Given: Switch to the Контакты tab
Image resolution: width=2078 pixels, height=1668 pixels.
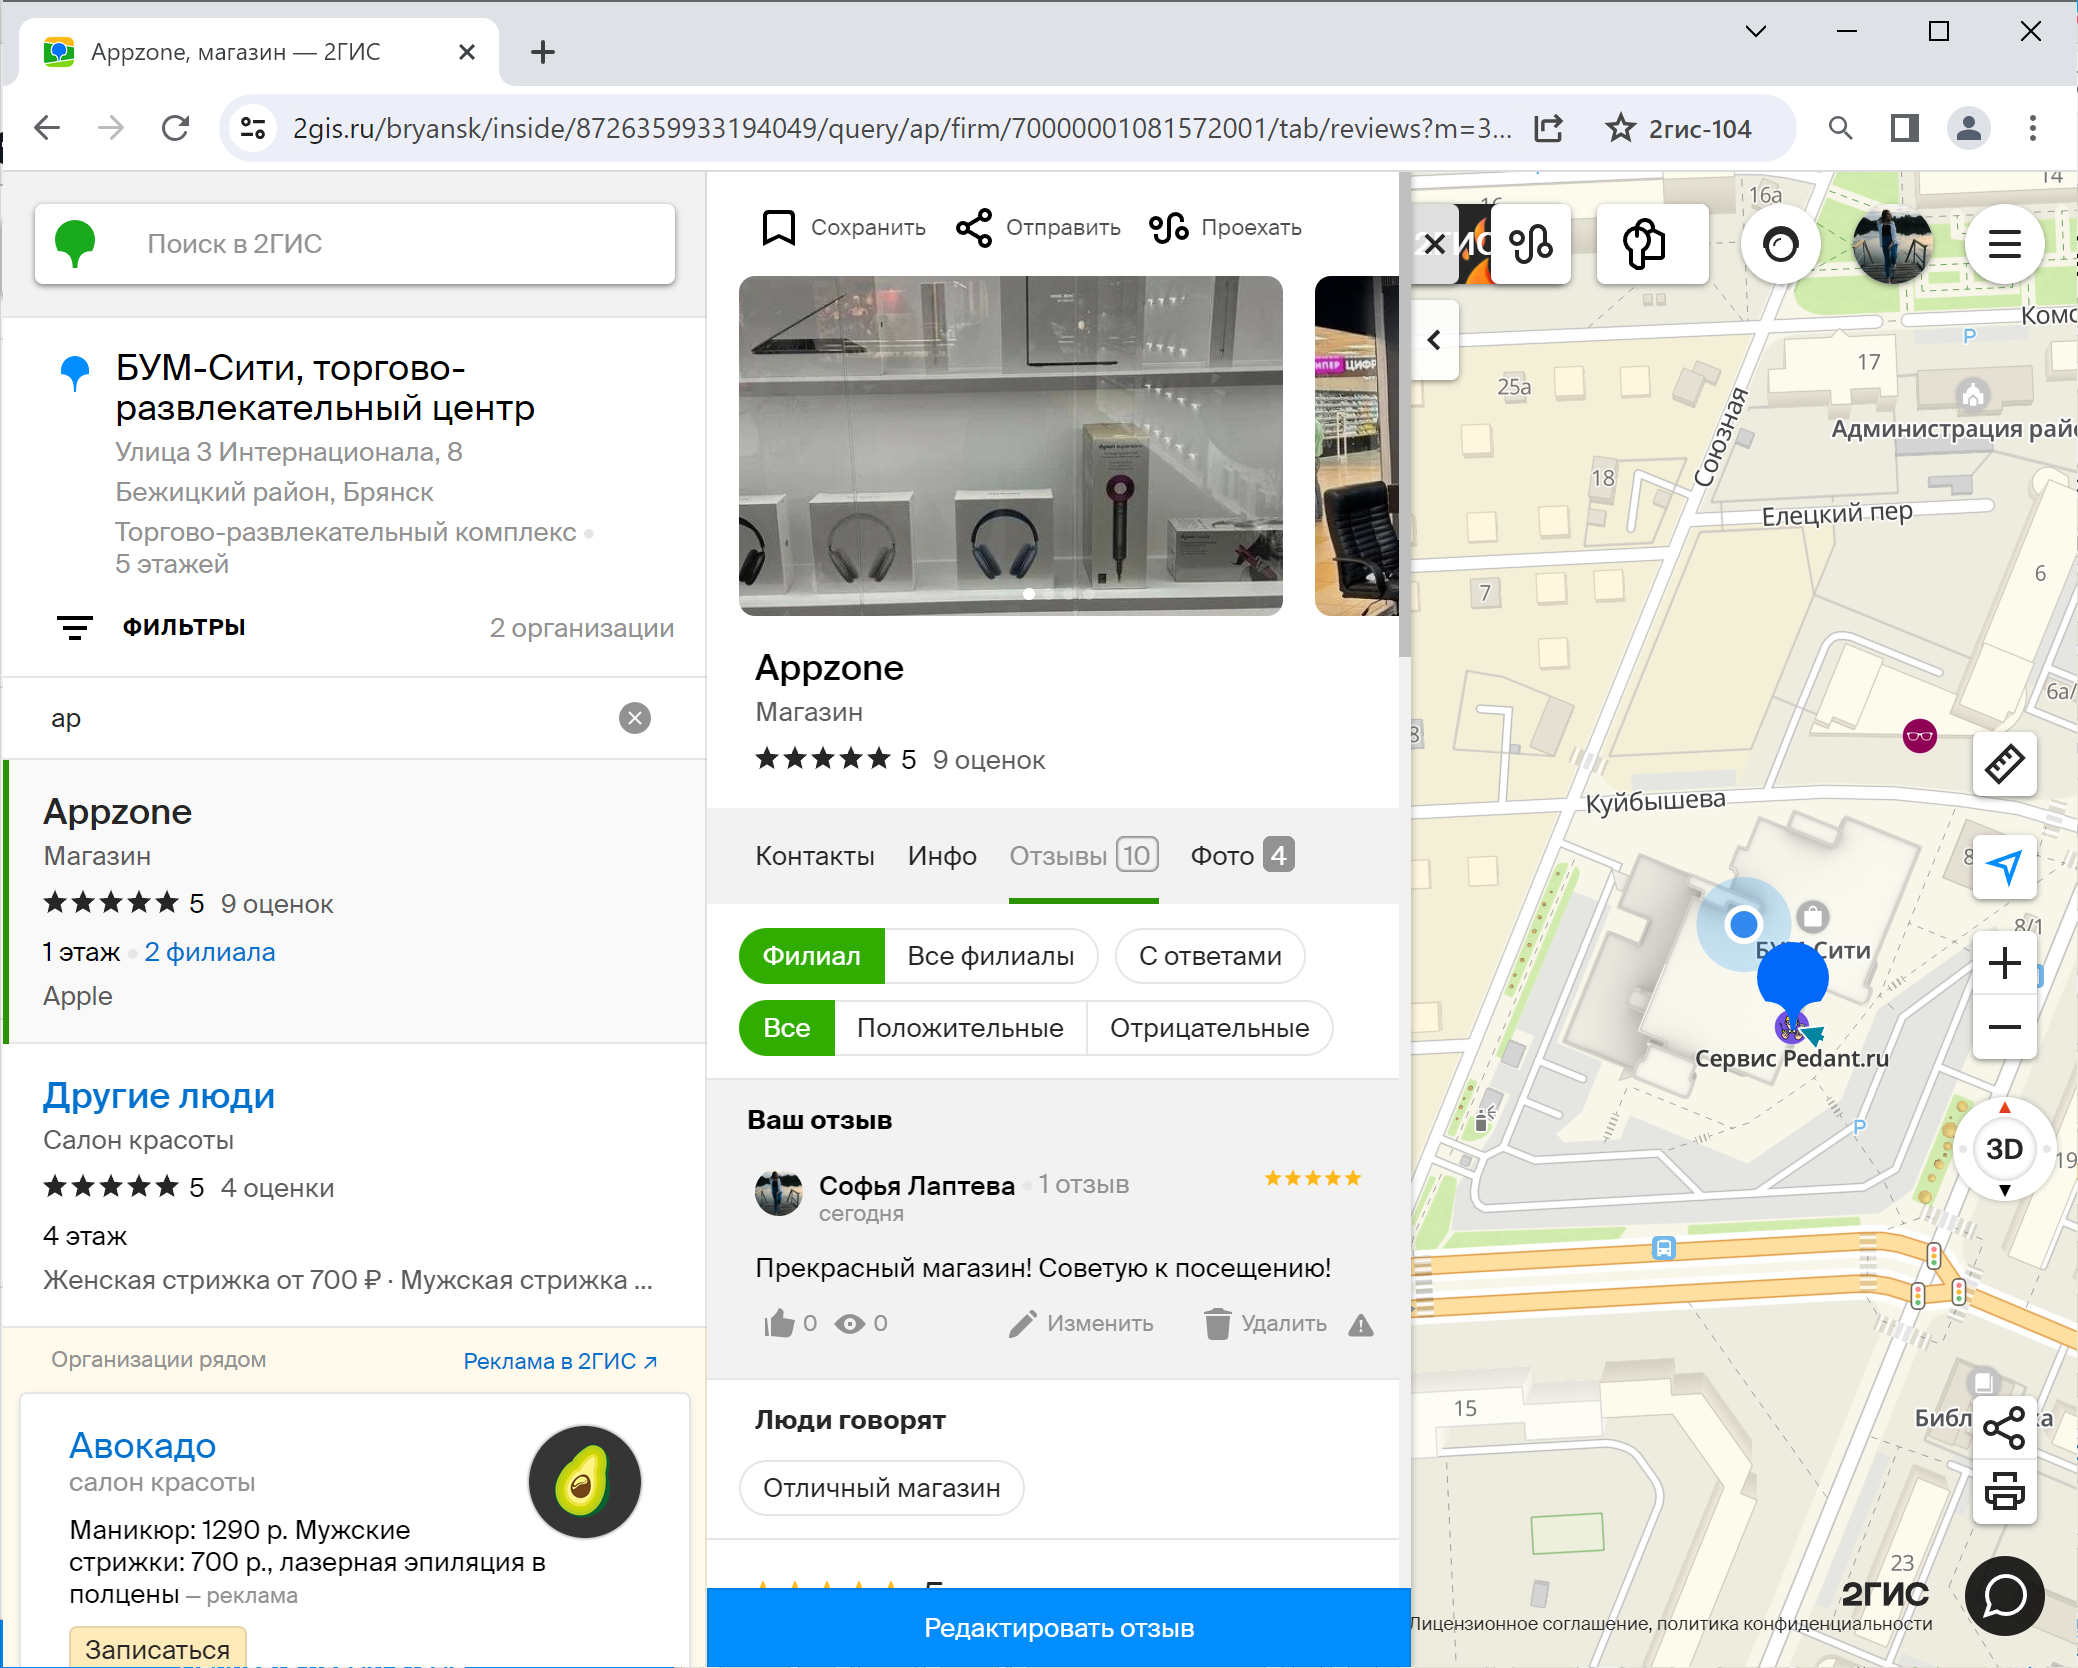Looking at the screenshot, I should tap(814, 856).
